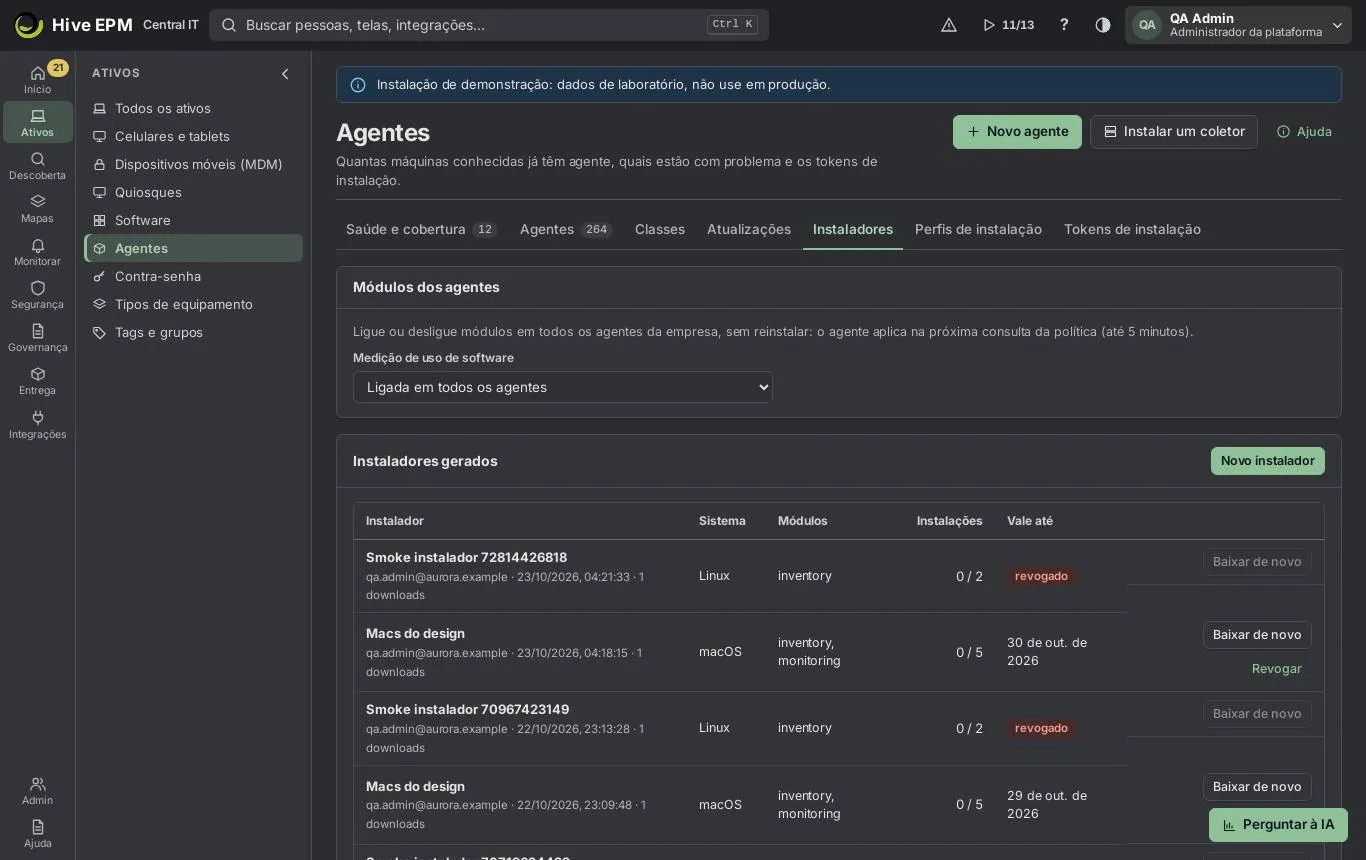Select Contra-senha in sidebar

pyautogui.click(x=193, y=276)
